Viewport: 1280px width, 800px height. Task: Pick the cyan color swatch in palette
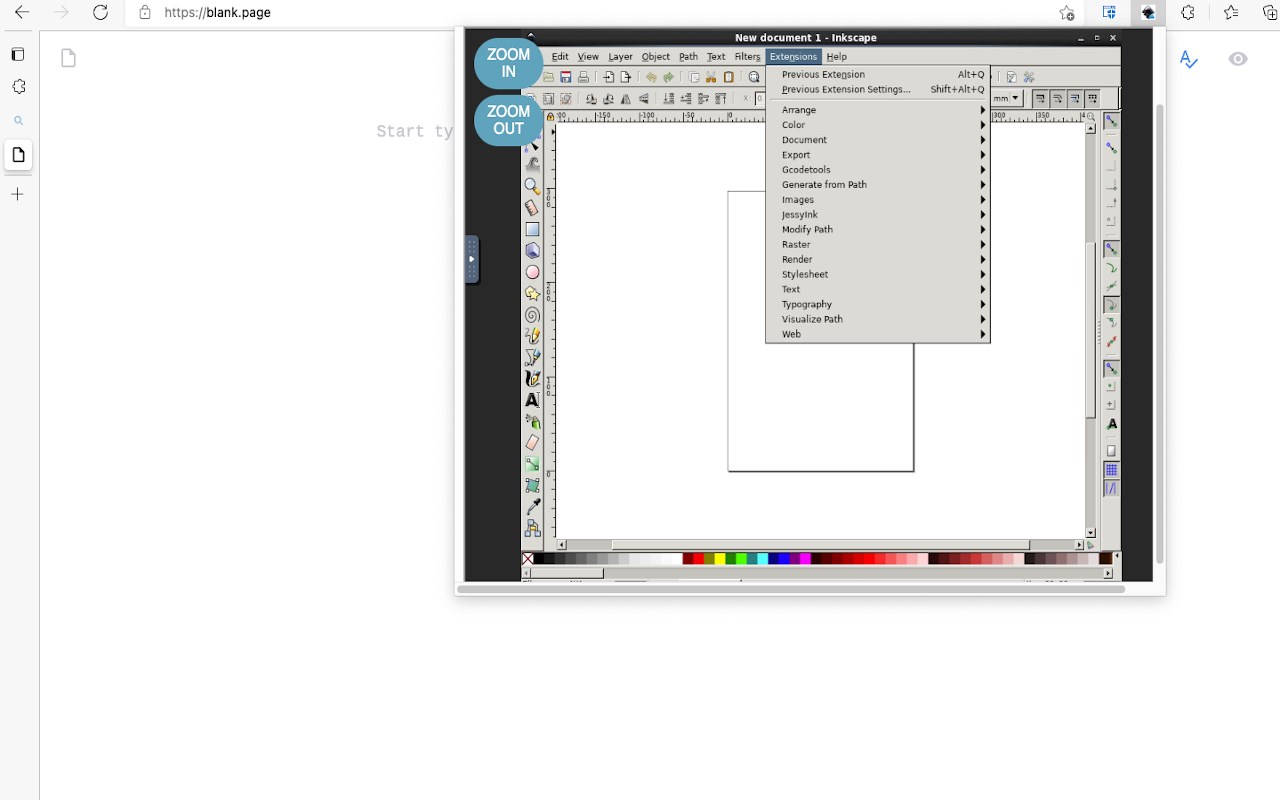762,559
